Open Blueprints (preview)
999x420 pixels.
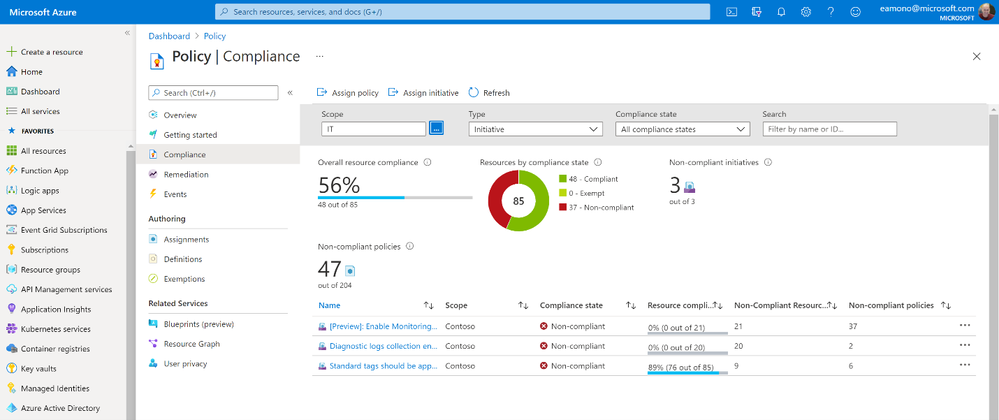pos(198,324)
